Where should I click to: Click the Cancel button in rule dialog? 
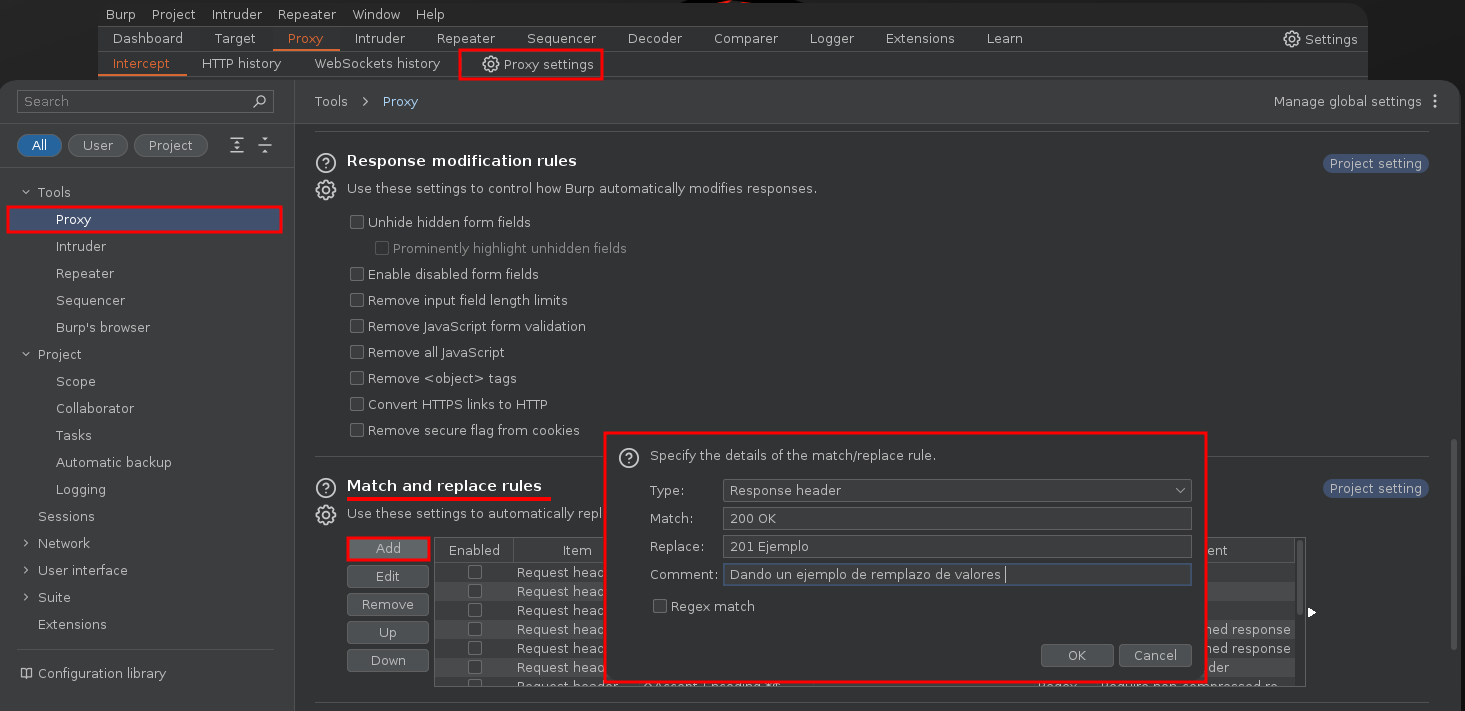click(1155, 655)
